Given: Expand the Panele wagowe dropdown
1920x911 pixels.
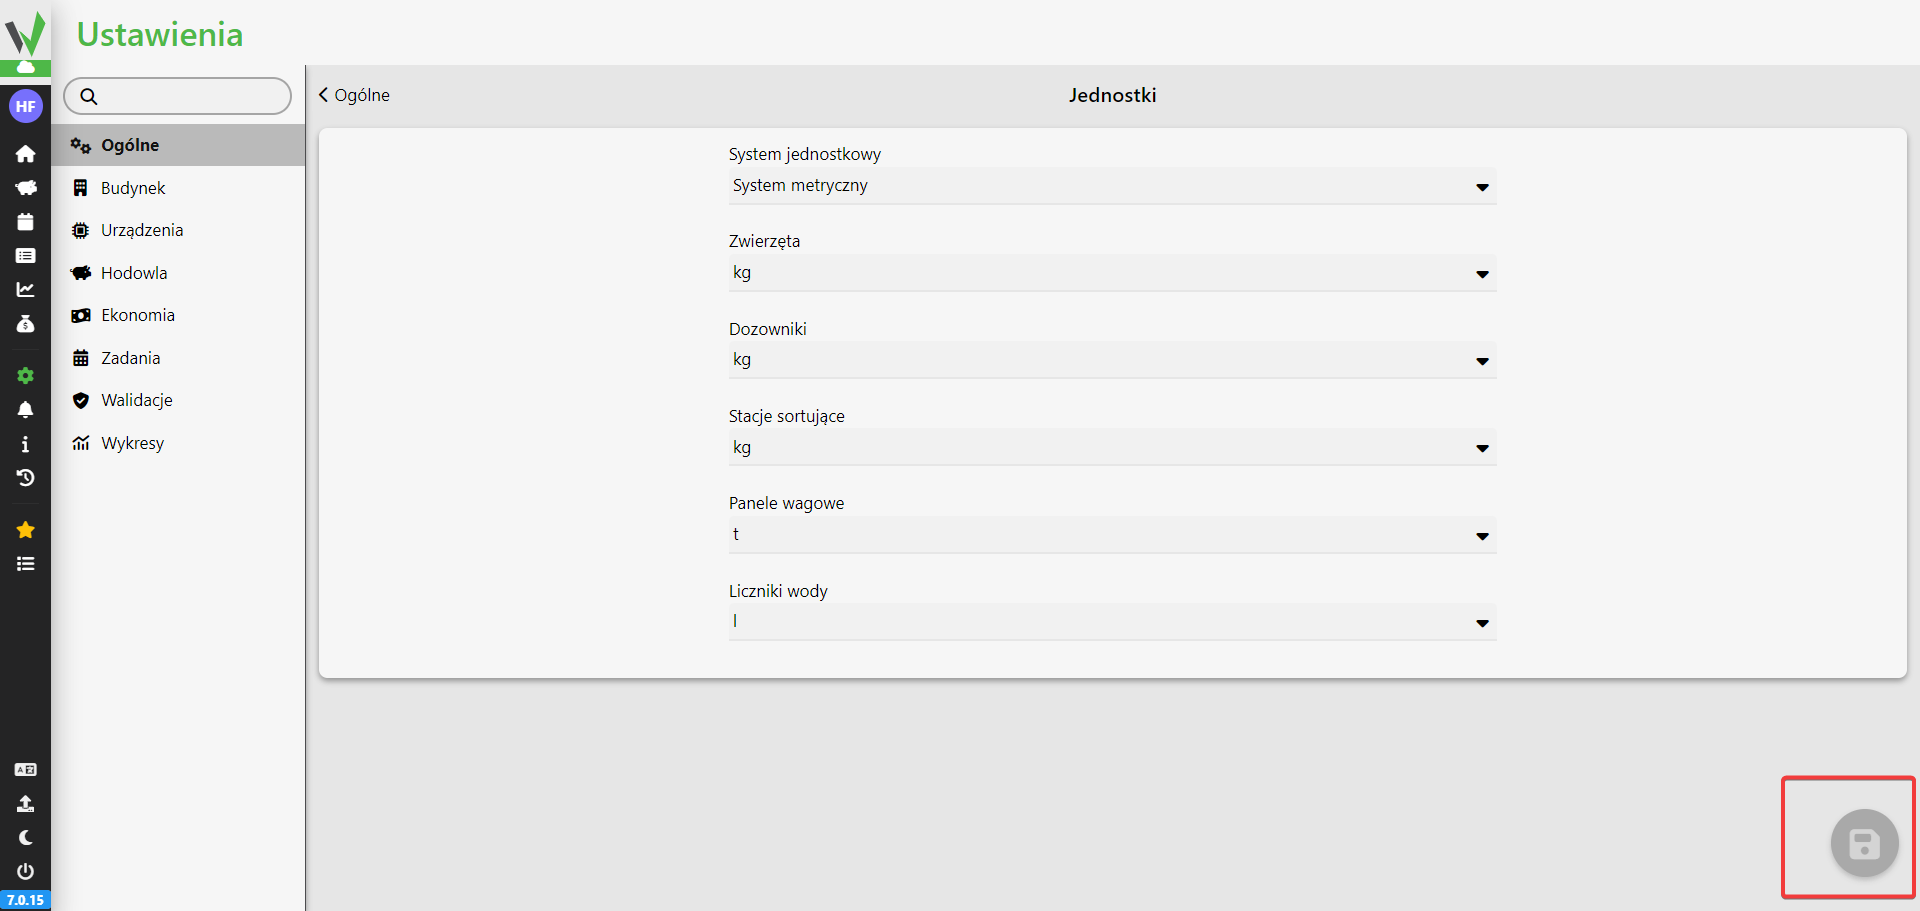Looking at the screenshot, I should [x=1111, y=535].
